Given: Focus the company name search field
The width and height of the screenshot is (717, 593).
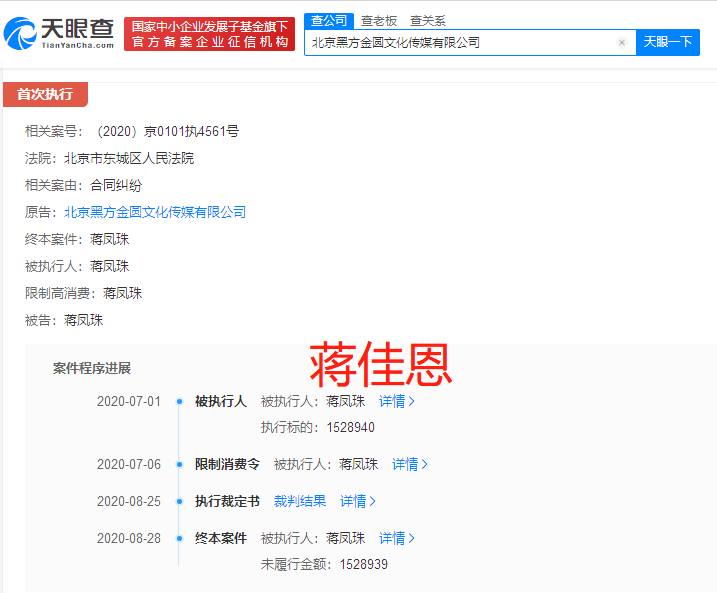Looking at the screenshot, I should pos(460,43).
